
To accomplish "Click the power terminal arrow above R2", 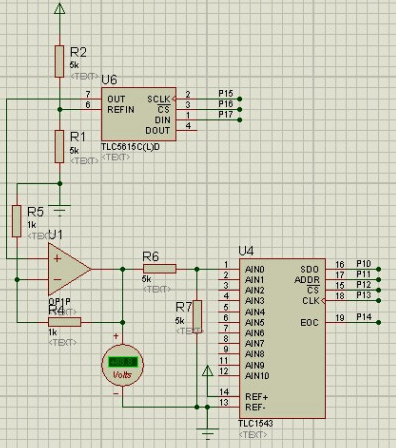I will pyautogui.click(x=59, y=8).
